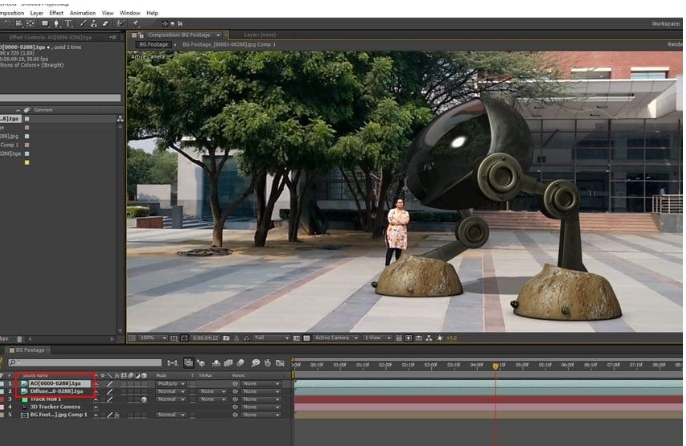
Task: Toggle 3D switch on Track Null 1 layer
Action: click(144, 399)
